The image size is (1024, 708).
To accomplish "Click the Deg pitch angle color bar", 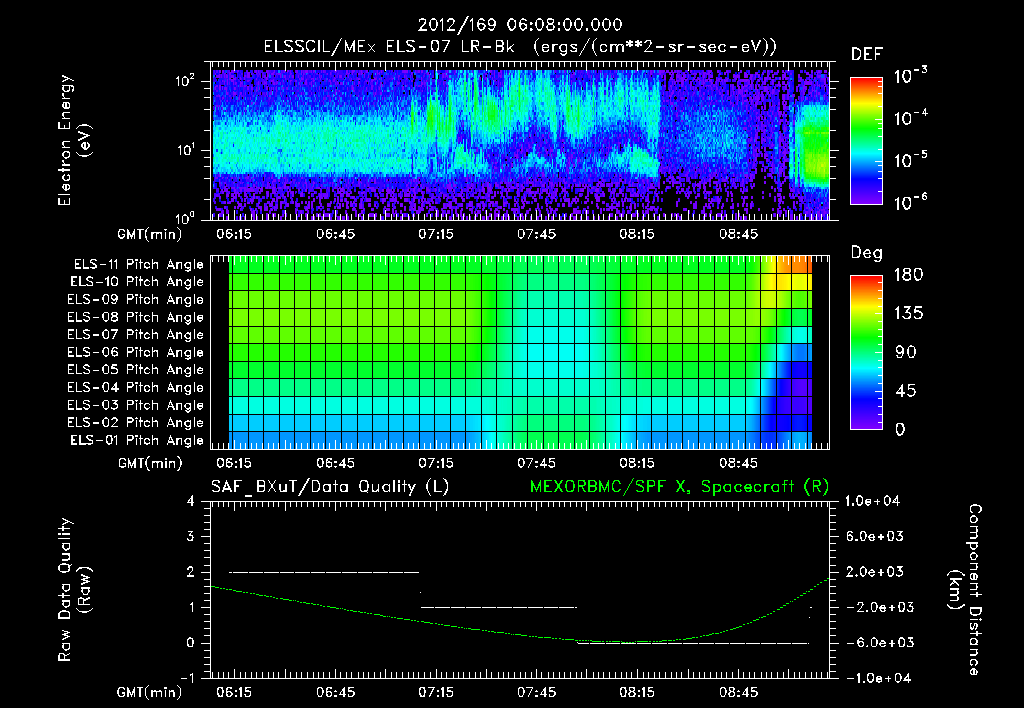I will click(x=866, y=352).
